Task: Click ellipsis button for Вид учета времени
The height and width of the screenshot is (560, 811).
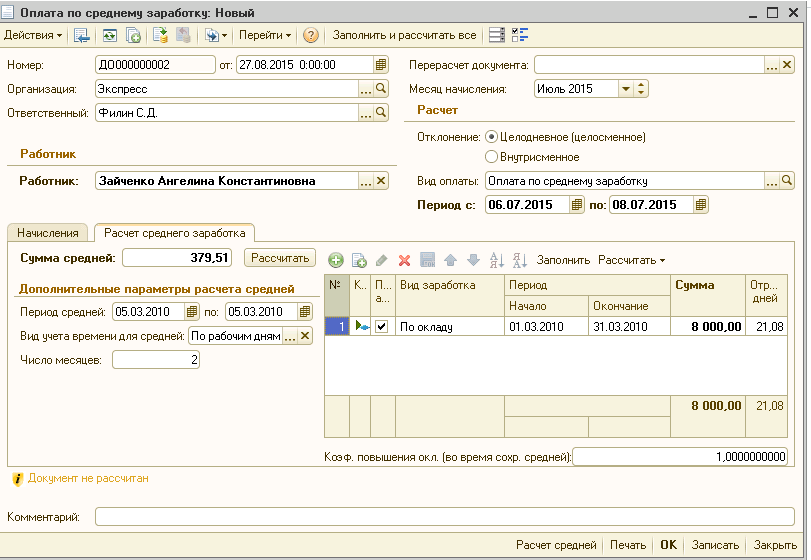Action: pos(290,336)
